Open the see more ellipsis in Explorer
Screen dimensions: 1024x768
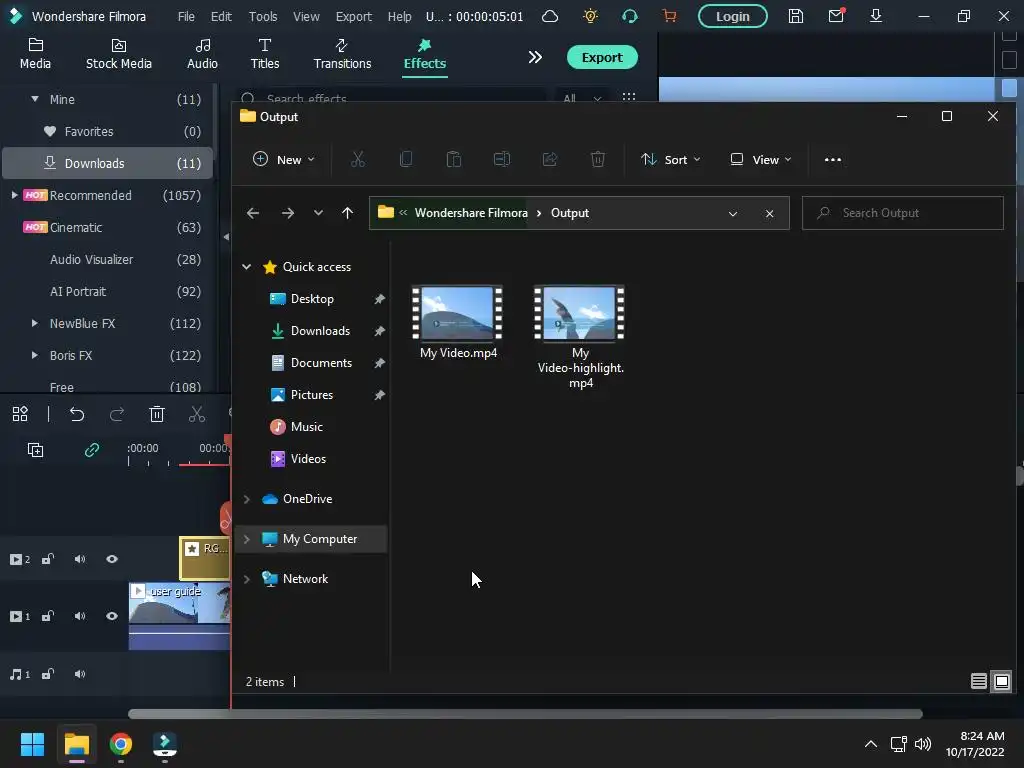[x=833, y=159]
